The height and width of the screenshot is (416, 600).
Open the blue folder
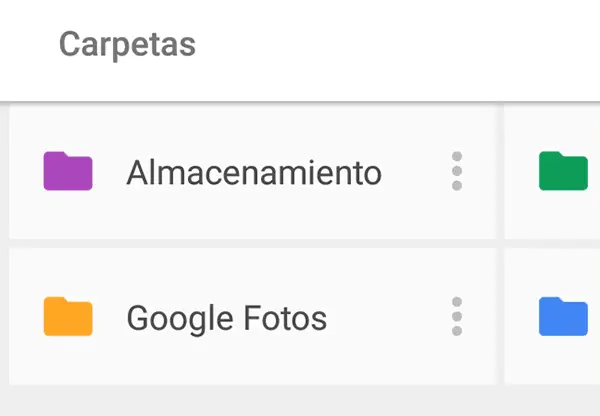pyautogui.click(x=563, y=317)
